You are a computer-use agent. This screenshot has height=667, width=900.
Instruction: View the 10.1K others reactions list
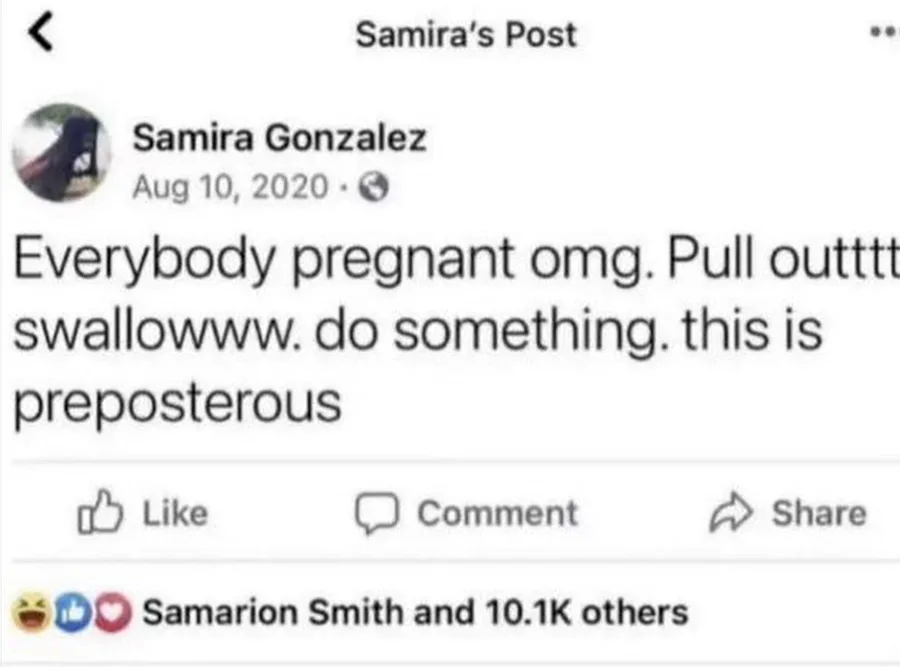(x=585, y=611)
